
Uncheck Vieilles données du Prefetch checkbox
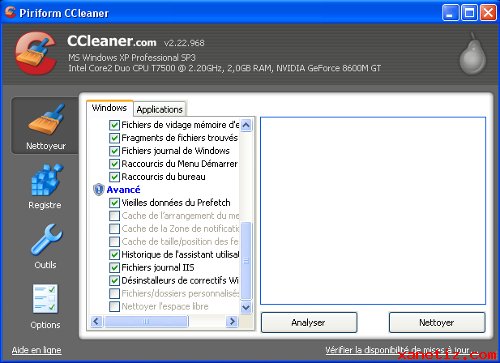114,203
